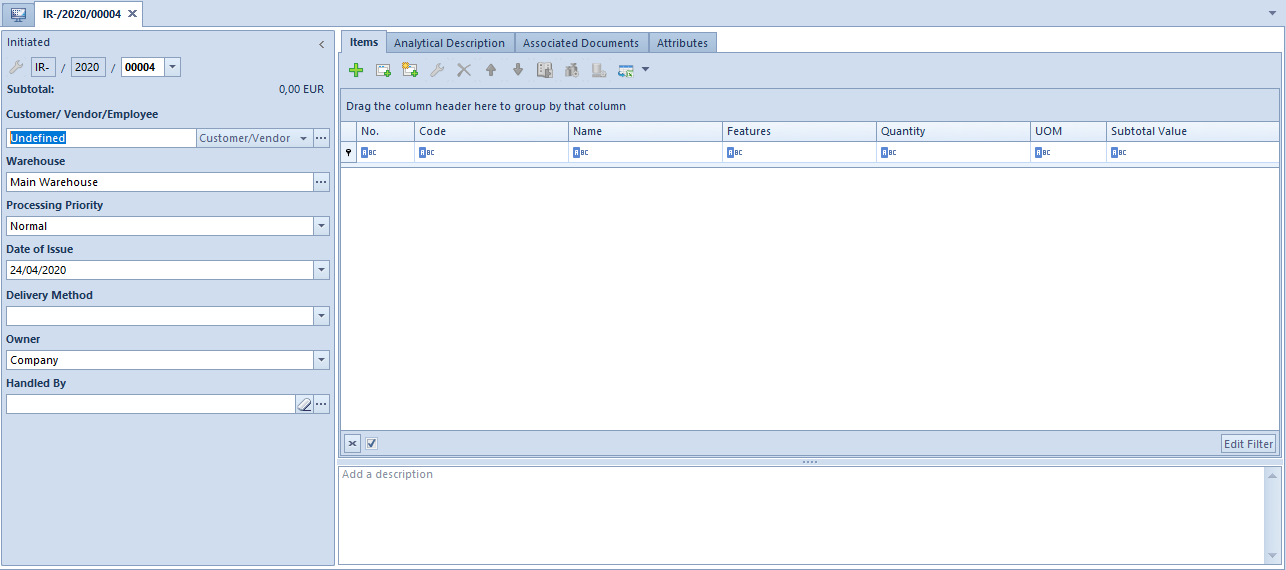Click the 24/04/2020 date field
This screenshot has height=570, width=1286.
click(x=159, y=270)
